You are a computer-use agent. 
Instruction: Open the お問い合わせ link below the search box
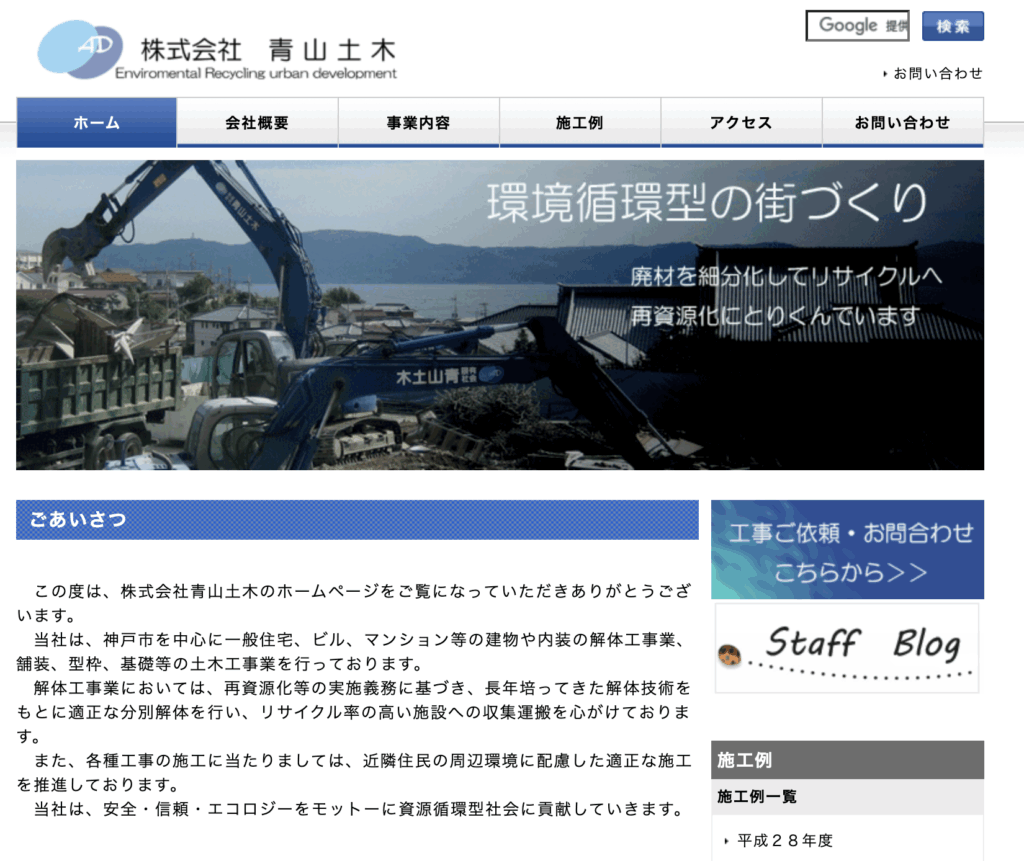pyautogui.click(x=938, y=73)
